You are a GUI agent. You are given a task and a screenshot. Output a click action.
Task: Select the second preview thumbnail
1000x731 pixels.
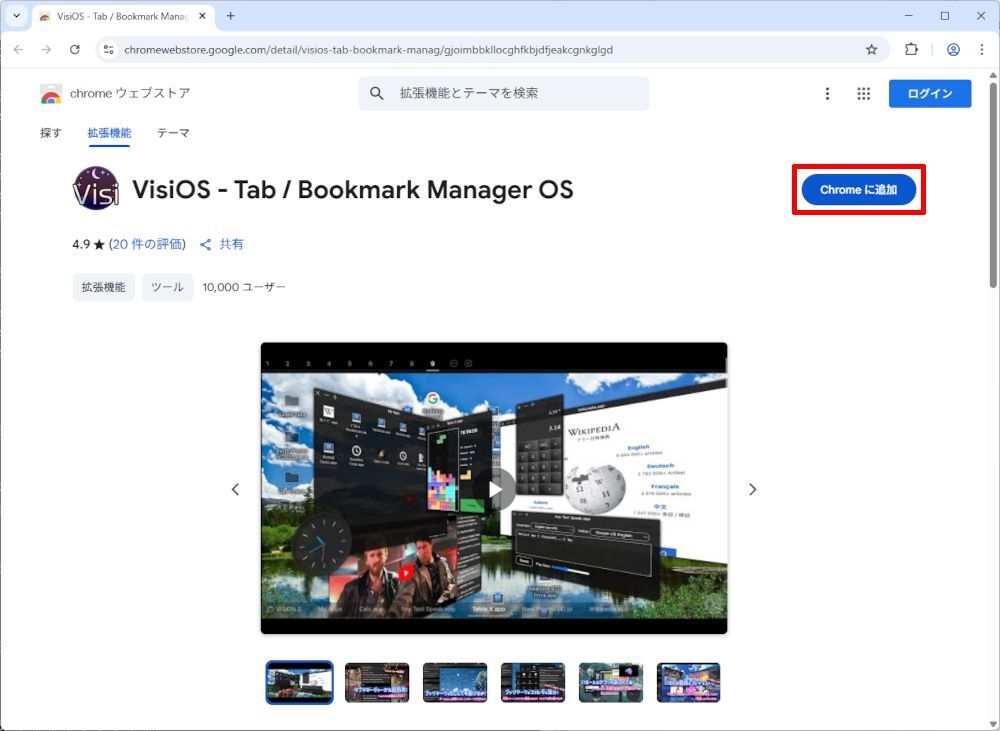(377, 682)
